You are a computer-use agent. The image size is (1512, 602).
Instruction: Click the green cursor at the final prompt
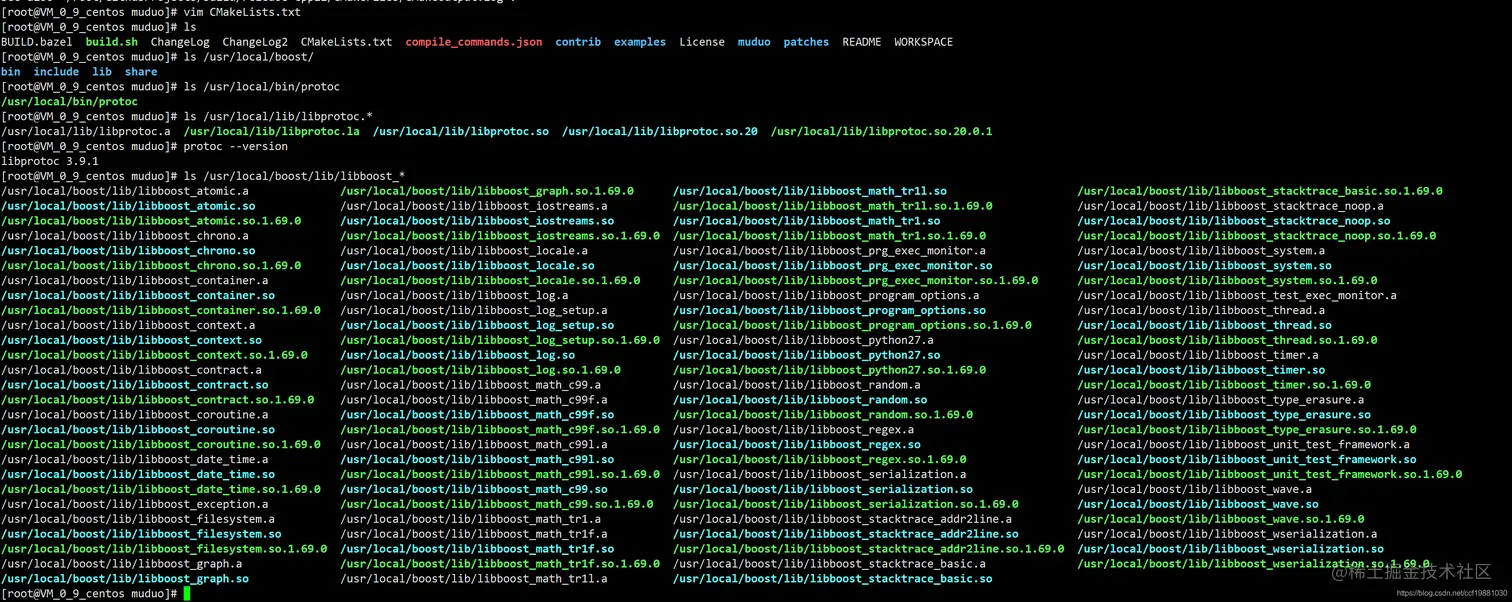tap(187, 594)
